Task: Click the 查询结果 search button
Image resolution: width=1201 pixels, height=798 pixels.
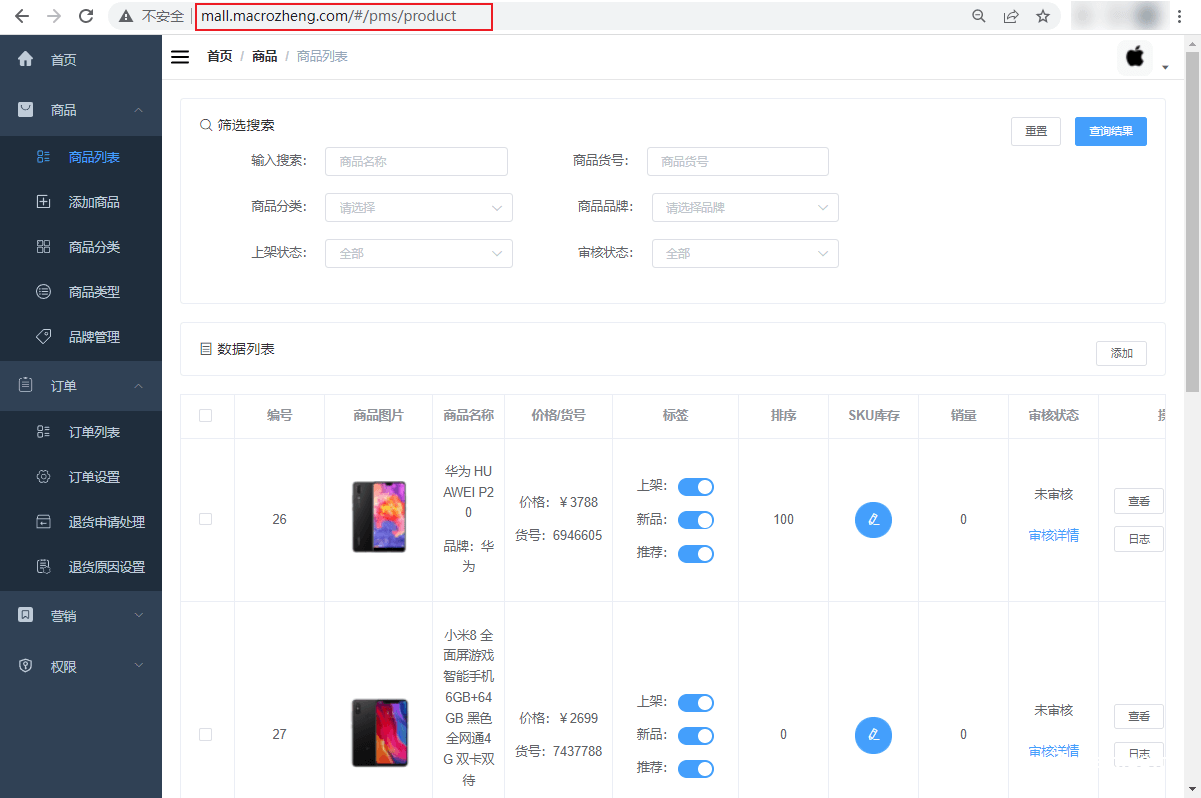Action: (1110, 131)
